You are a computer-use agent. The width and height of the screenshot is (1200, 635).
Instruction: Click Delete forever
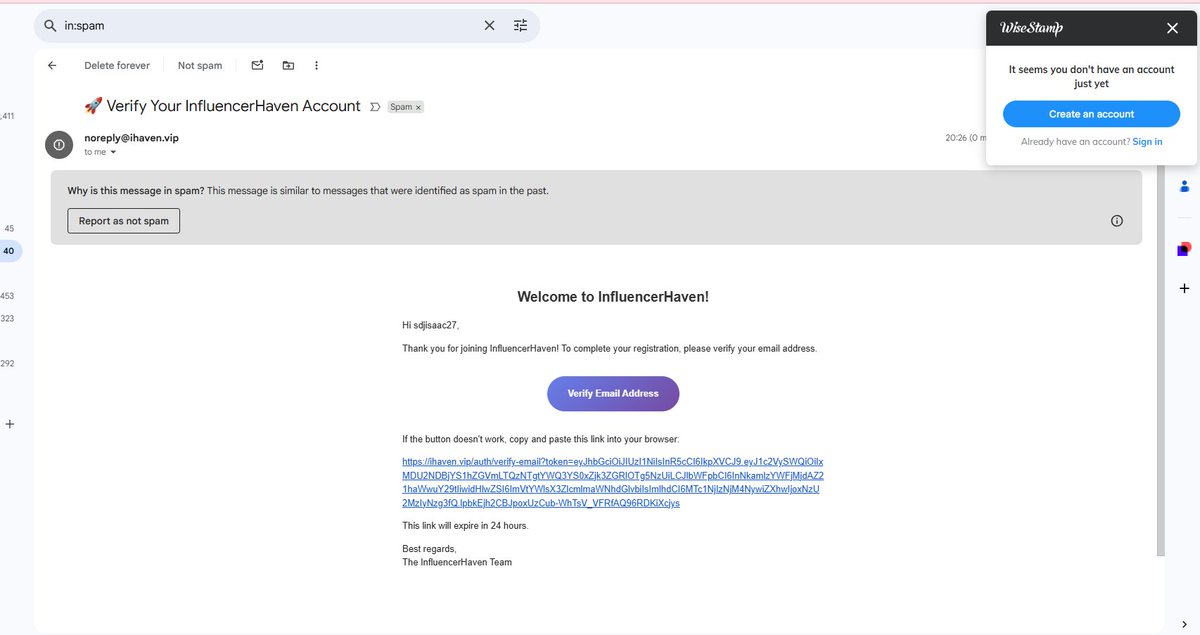pos(117,65)
